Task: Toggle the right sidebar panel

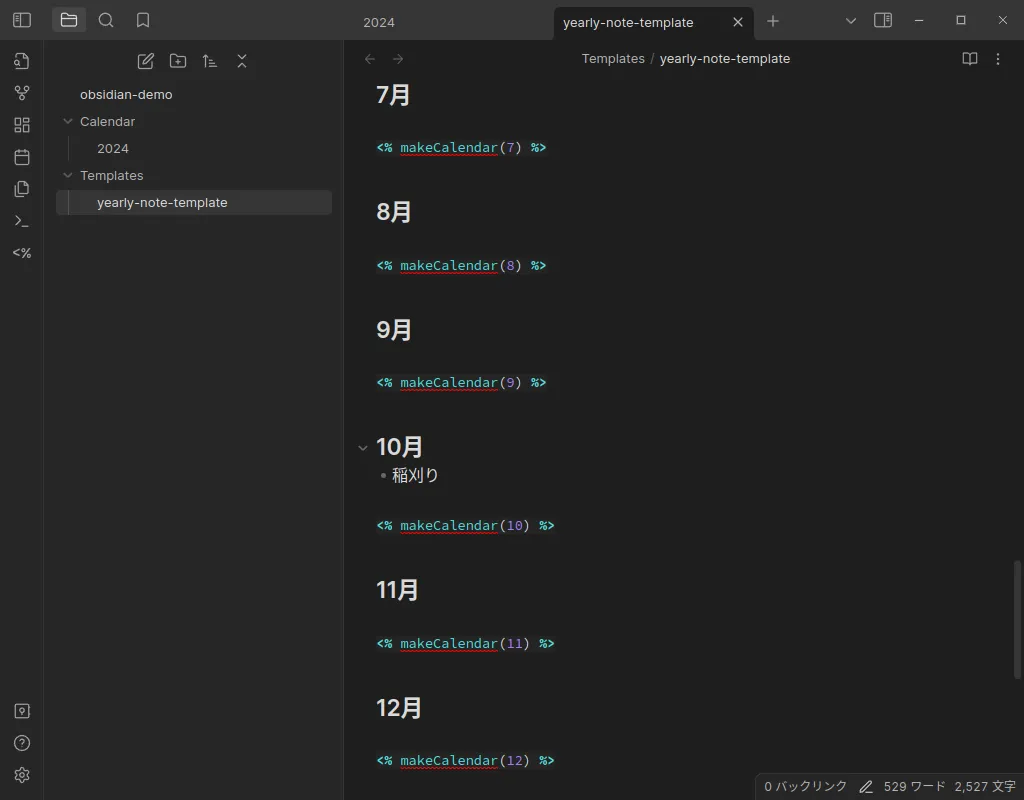Action: [883, 20]
